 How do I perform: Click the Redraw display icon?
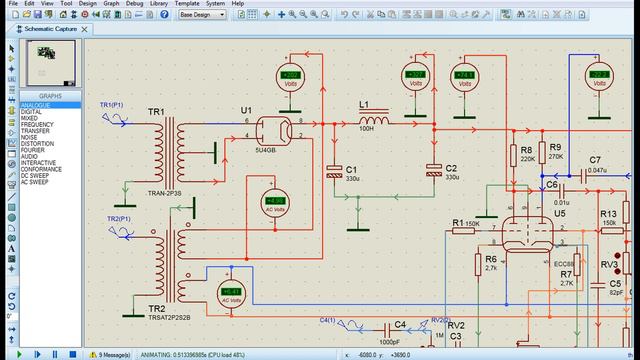pyautogui.click(x=241, y=15)
